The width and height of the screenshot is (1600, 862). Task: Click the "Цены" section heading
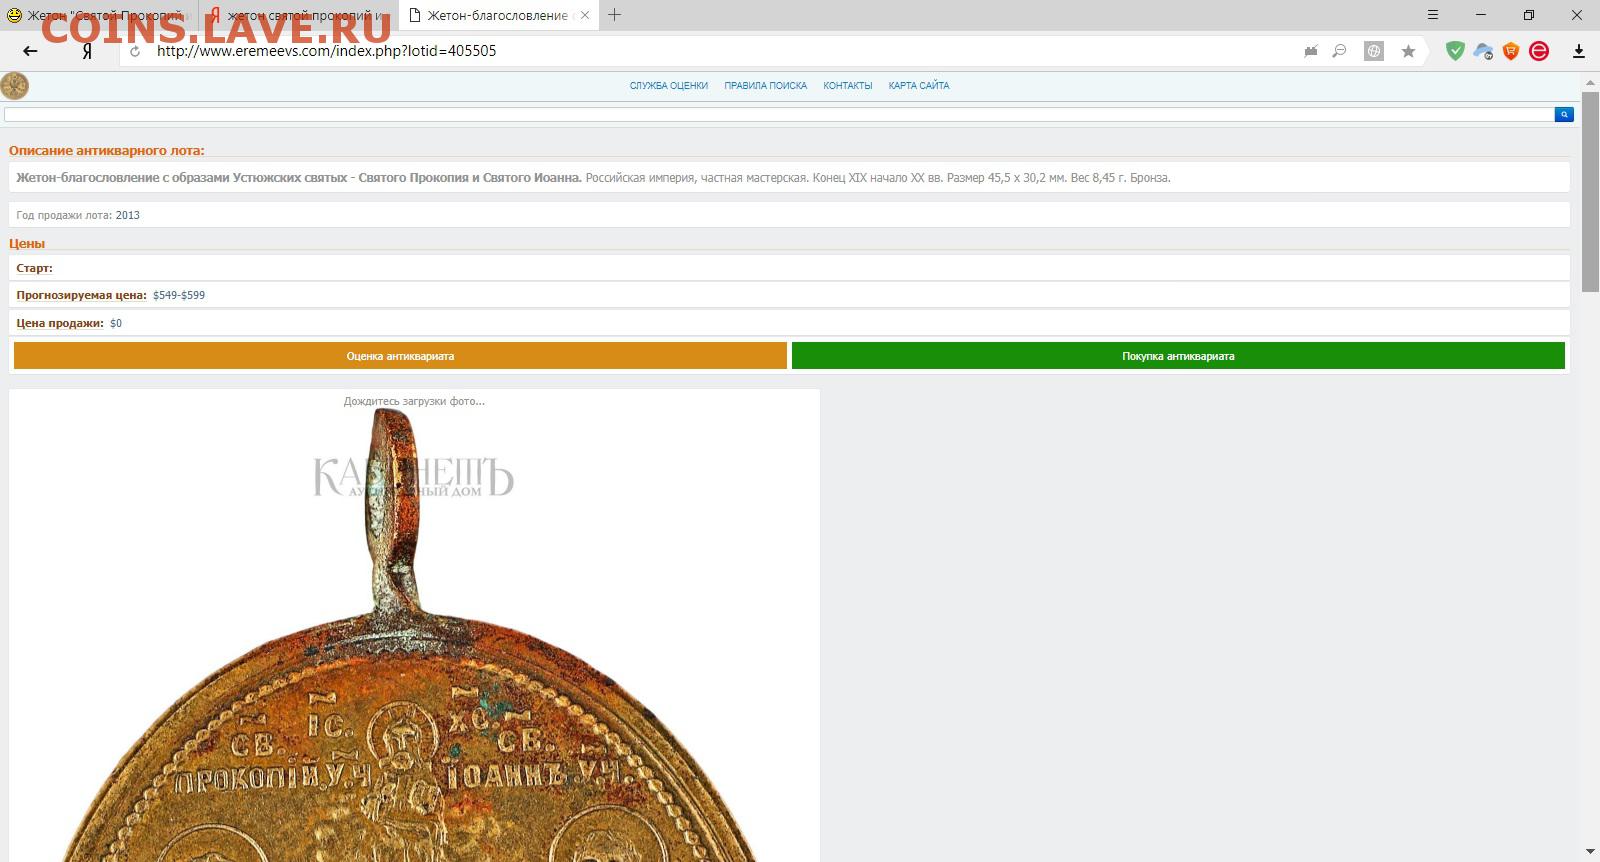27,243
